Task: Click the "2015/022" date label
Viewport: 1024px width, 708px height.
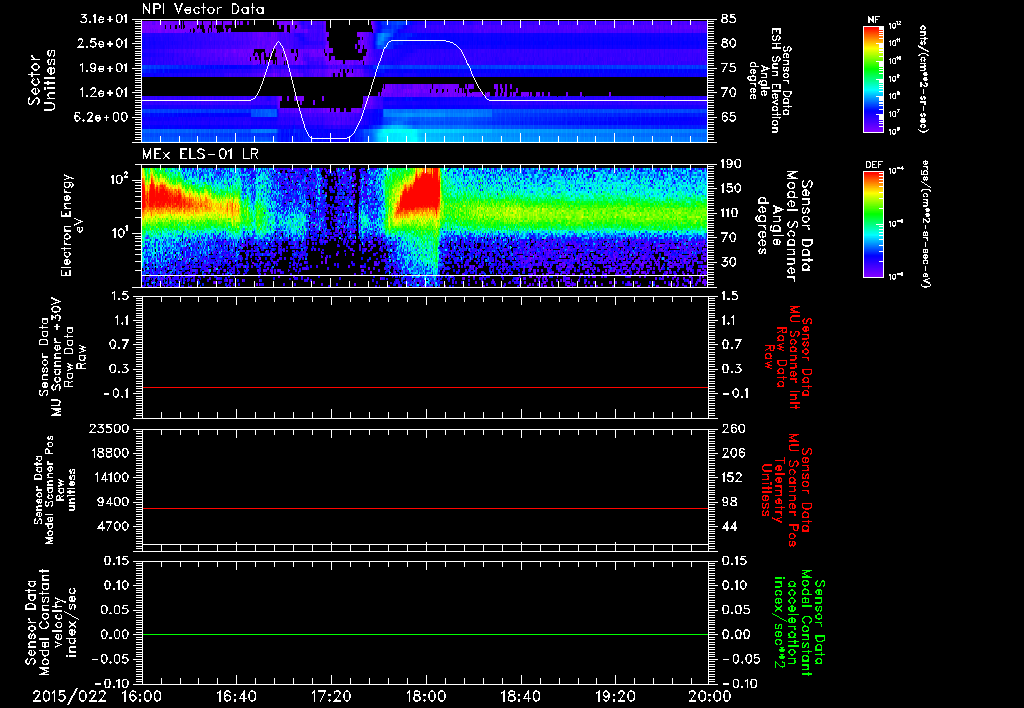Action: [69, 696]
